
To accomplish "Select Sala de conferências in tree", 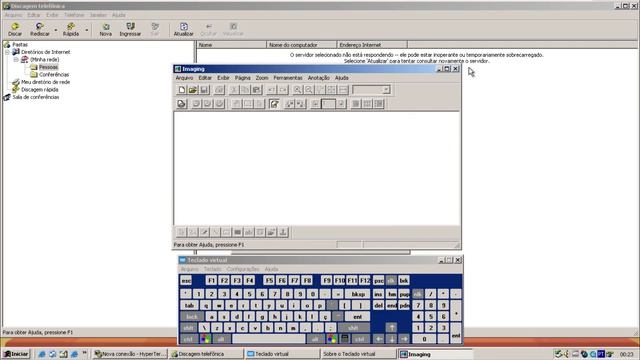I will 36,97.
